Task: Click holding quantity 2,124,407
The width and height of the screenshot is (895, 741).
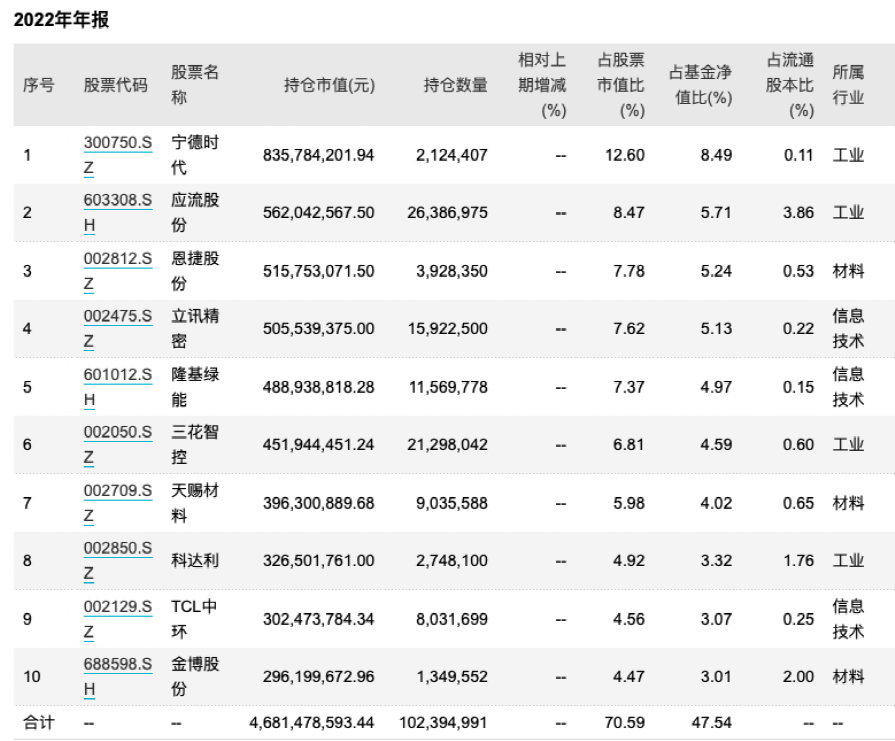Action: click(451, 155)
